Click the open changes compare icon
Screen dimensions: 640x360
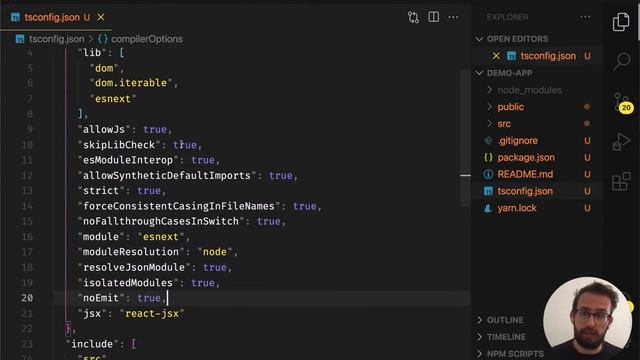pos(413,17)
